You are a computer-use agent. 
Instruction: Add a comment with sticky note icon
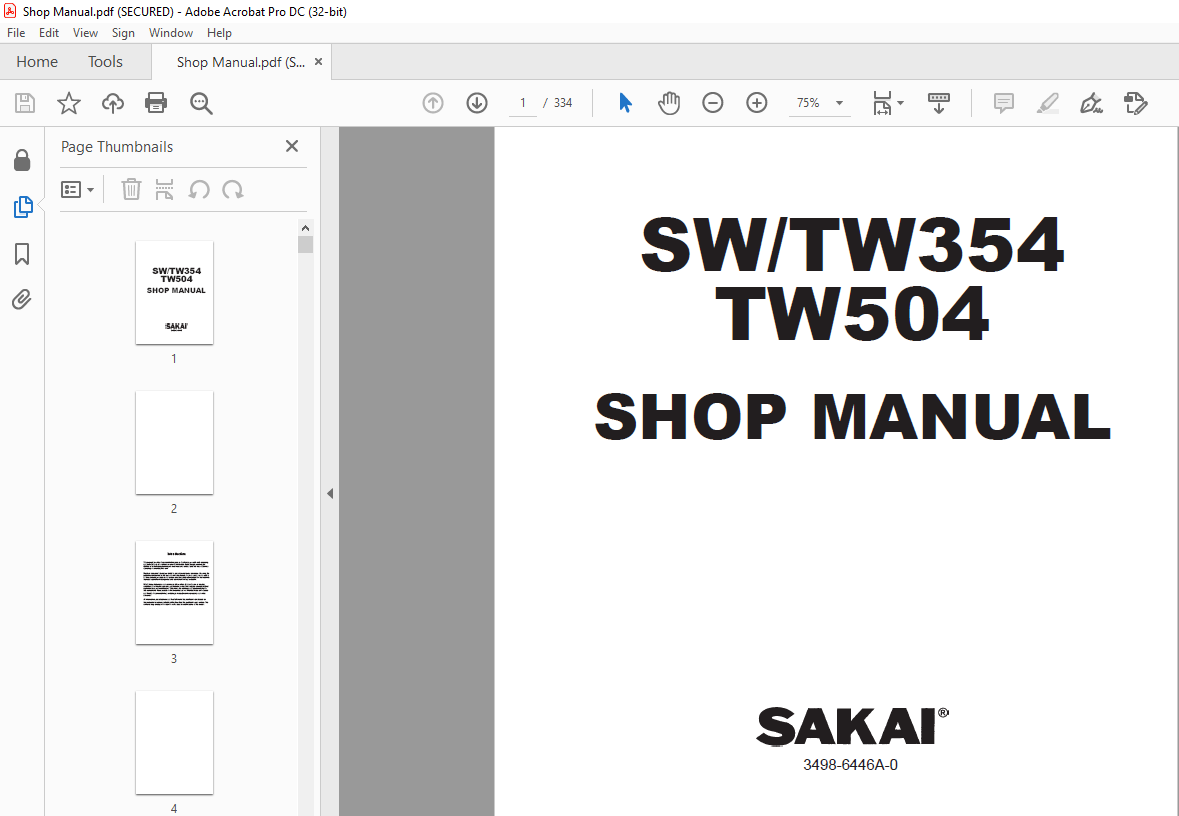click(x=1004, y=103)
